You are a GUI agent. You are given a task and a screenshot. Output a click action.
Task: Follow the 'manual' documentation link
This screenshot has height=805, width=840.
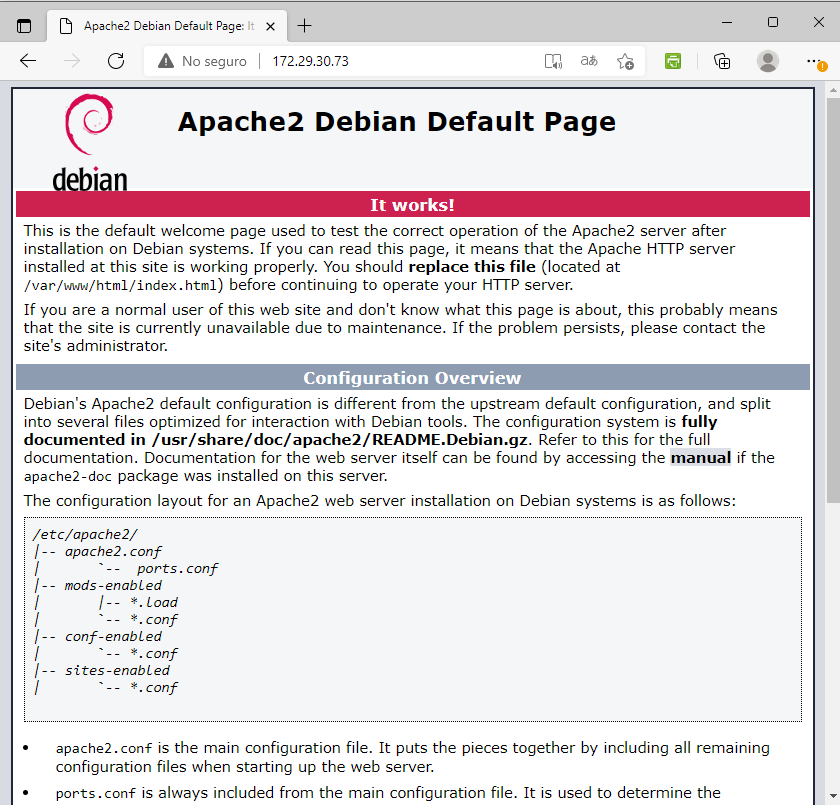[x=701, y=457]
